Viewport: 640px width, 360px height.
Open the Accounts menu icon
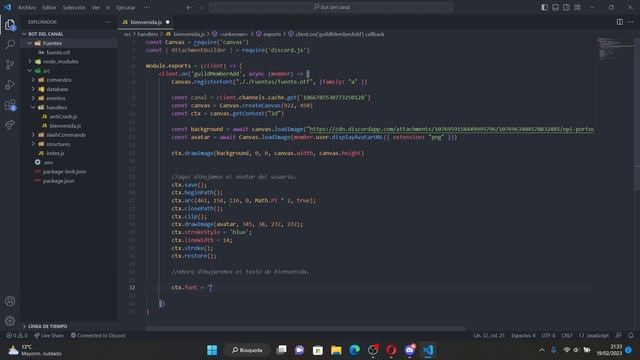tap(10, 301)
